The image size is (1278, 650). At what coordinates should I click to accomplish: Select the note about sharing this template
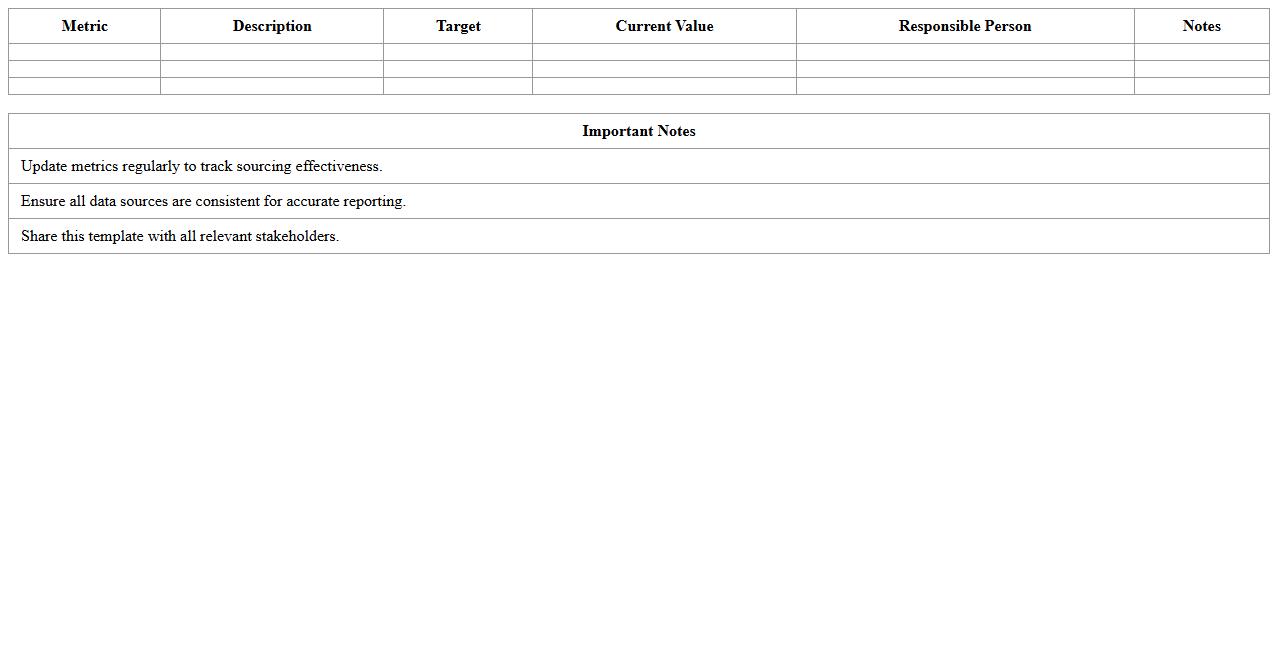(x=180, y=236)
